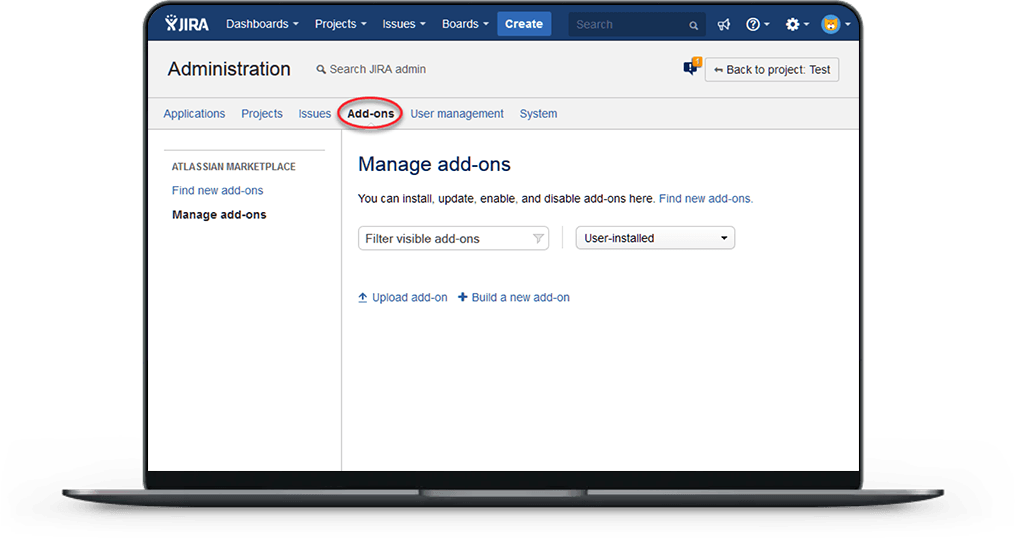Click Search JIRA admin field
1015x538 pixels.
click(x=371, y=69)
